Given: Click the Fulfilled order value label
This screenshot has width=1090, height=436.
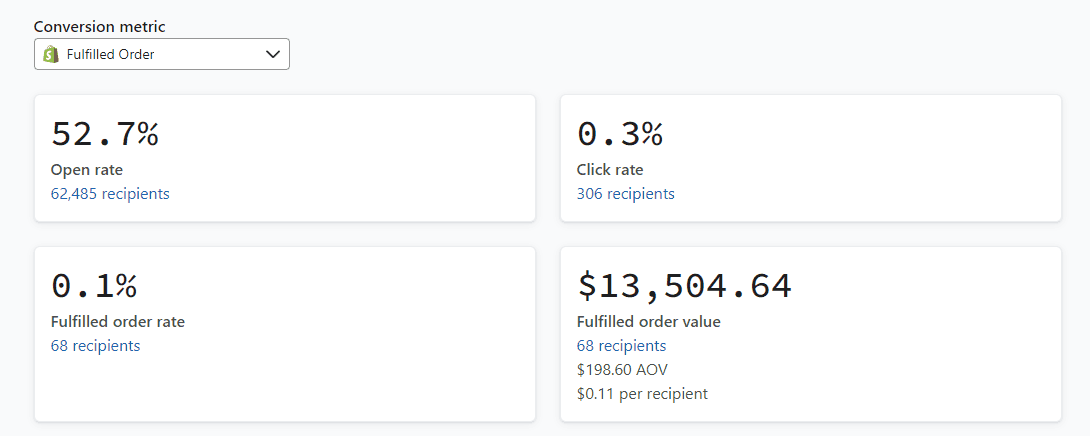Looking at the screenshot, I should tap(648, 322).
